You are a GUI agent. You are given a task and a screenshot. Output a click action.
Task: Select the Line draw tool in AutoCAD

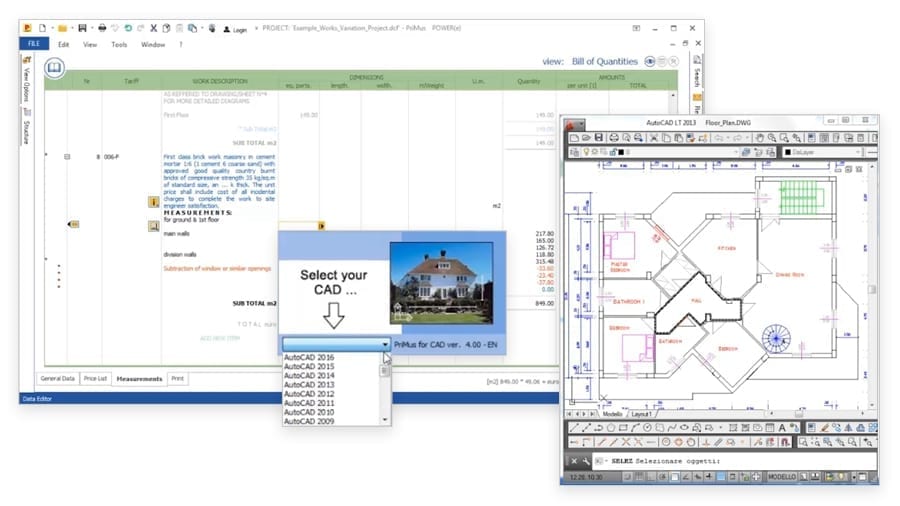[x=574, y=428]
